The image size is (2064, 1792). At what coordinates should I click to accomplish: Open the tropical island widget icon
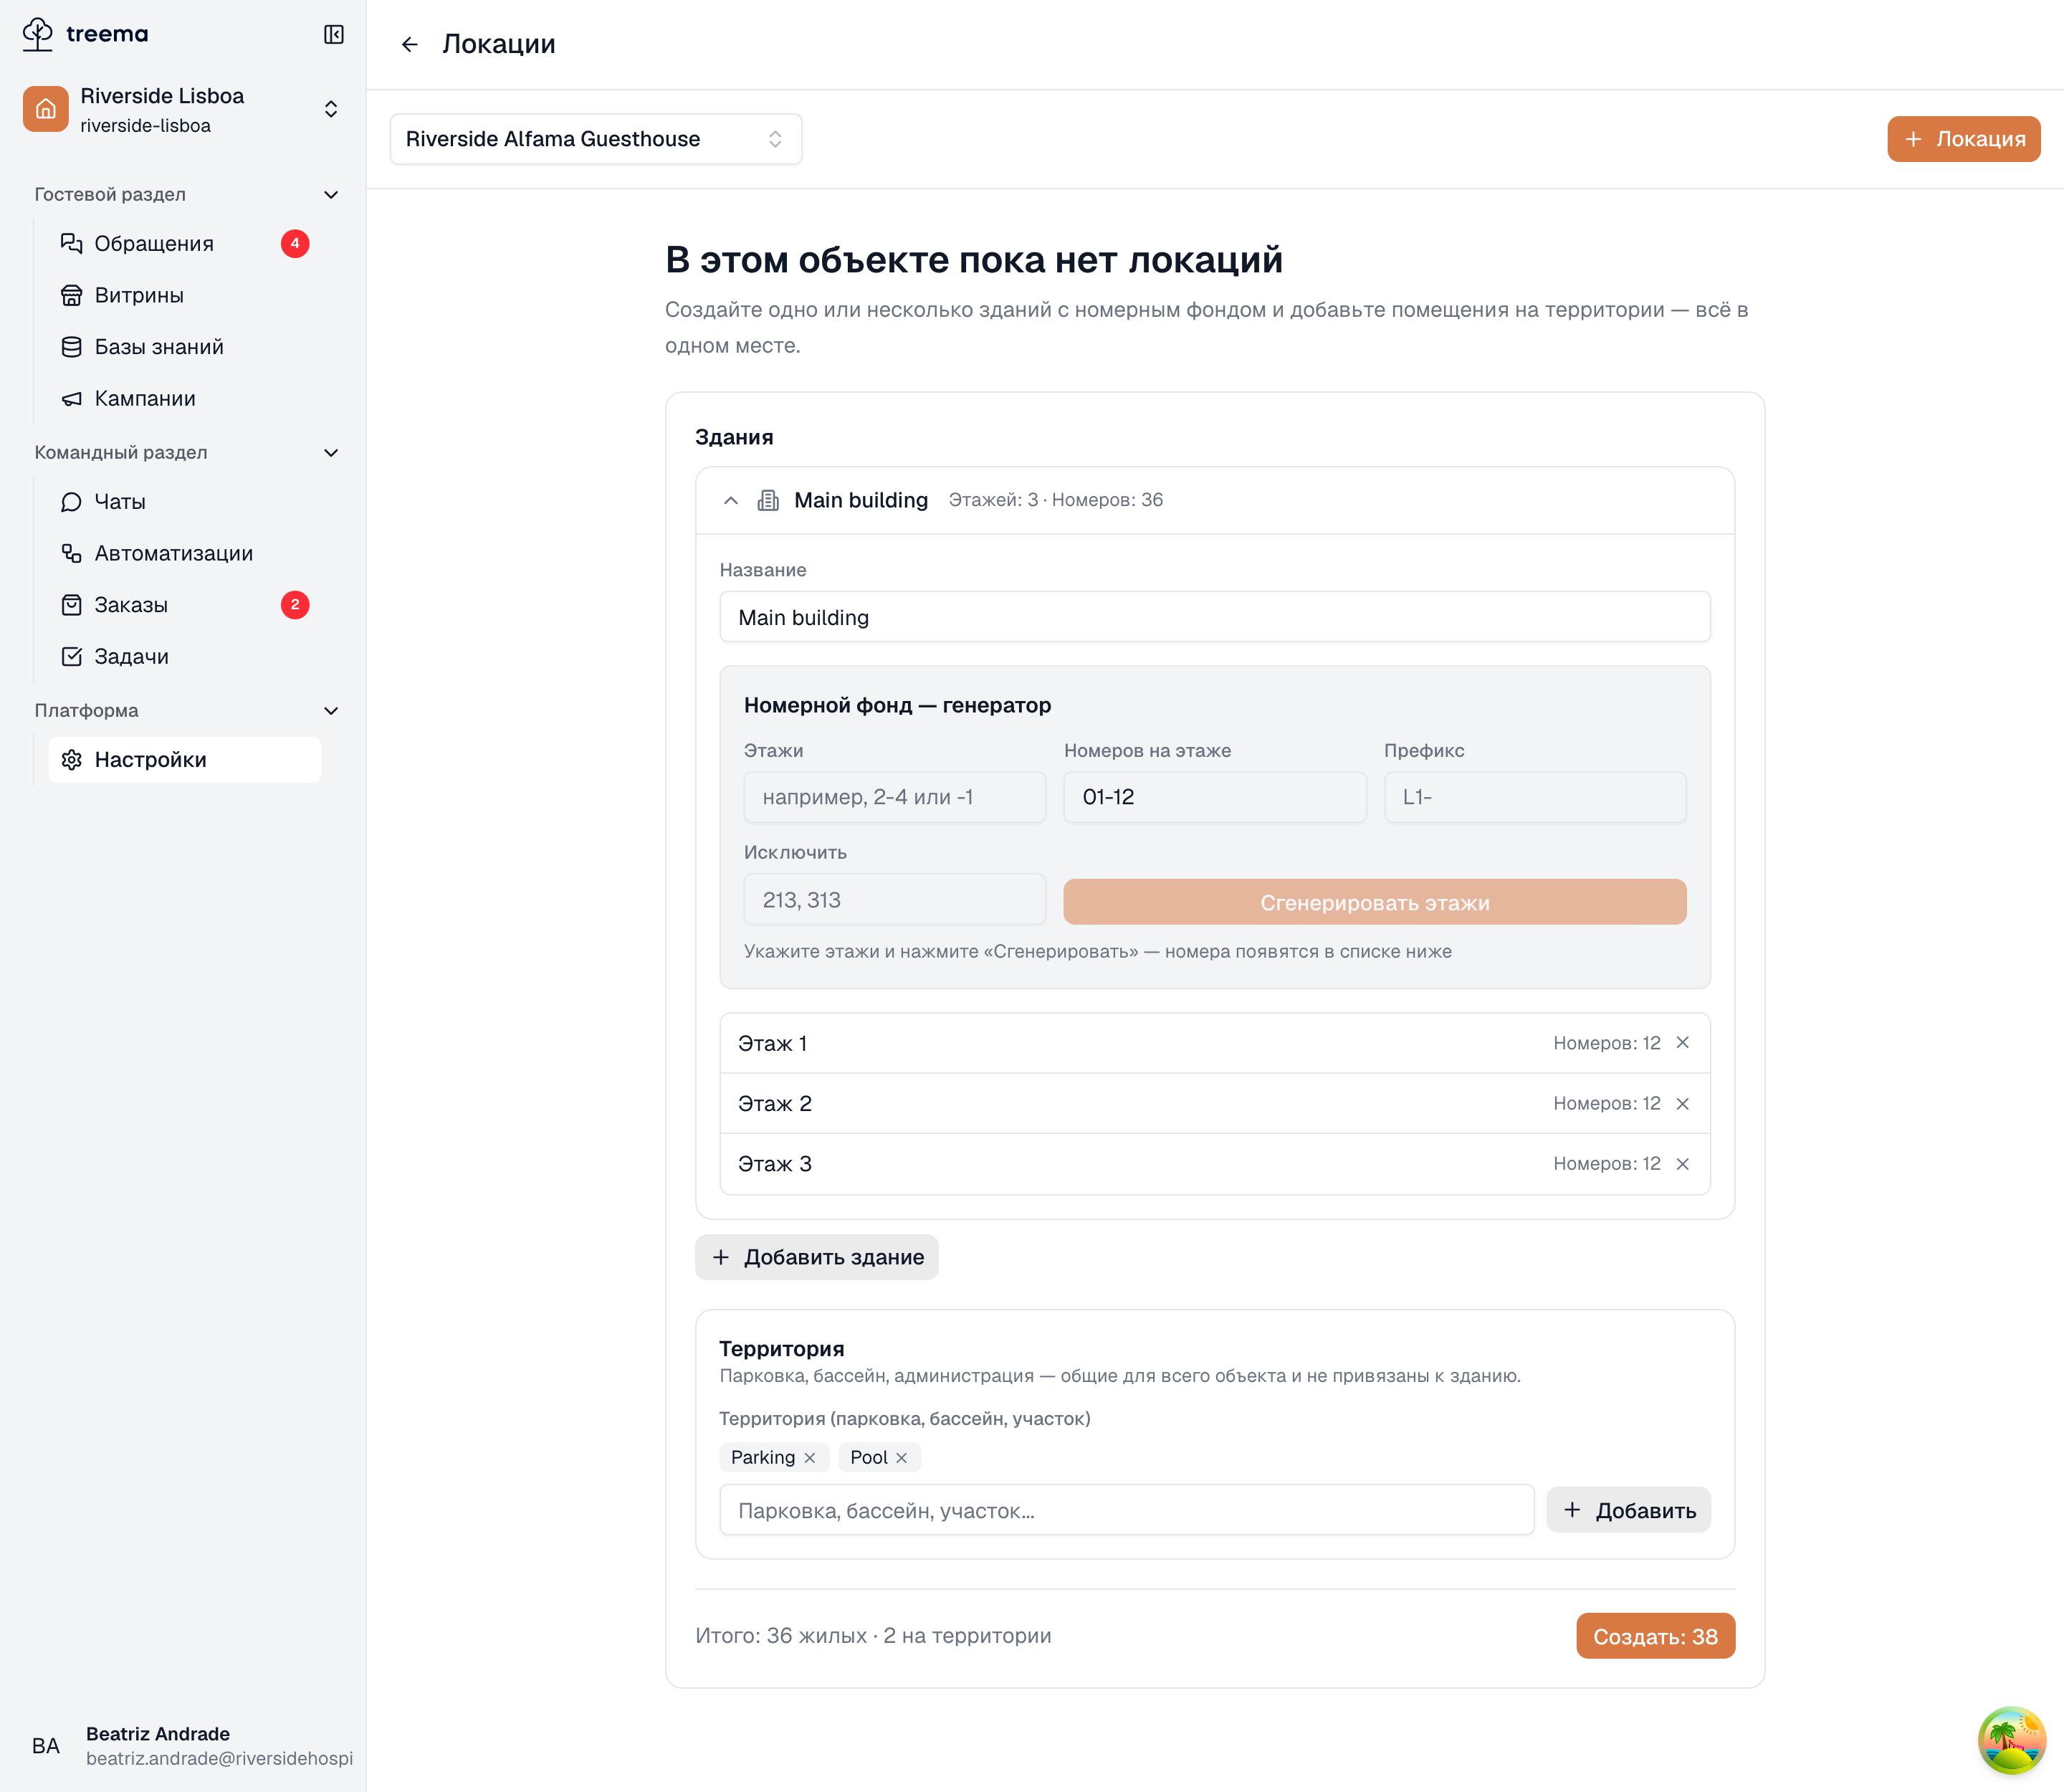click(2012, 1740)
